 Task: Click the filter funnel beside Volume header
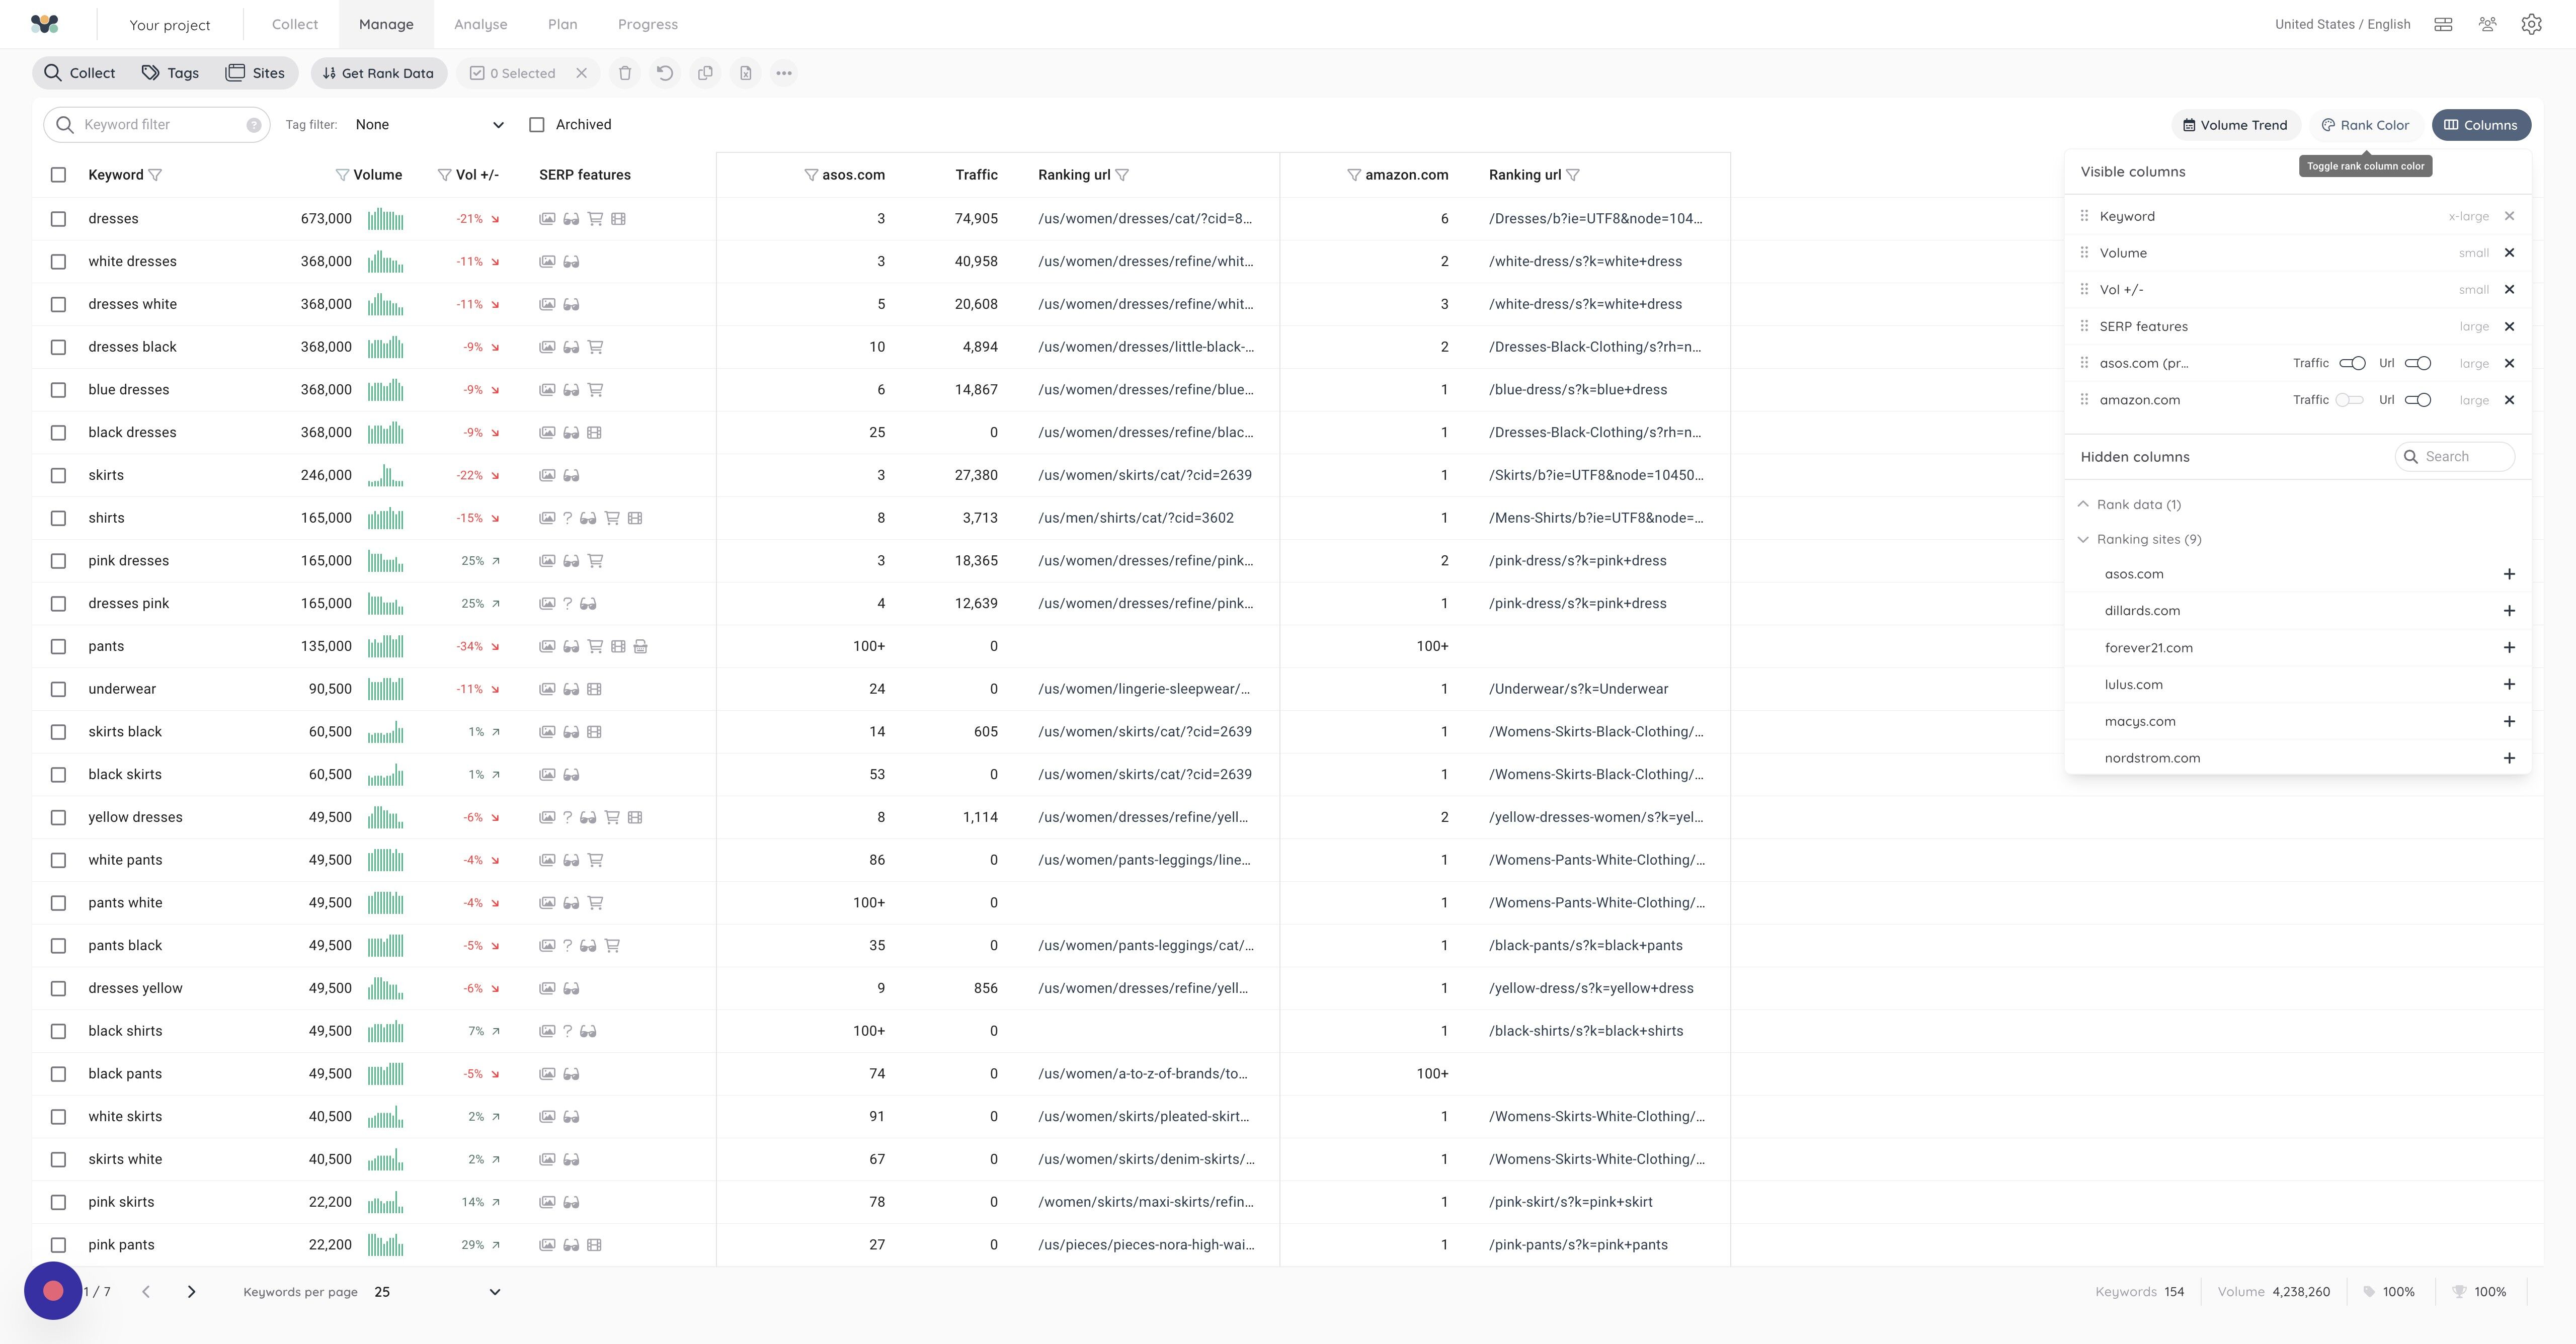[342, 175]
